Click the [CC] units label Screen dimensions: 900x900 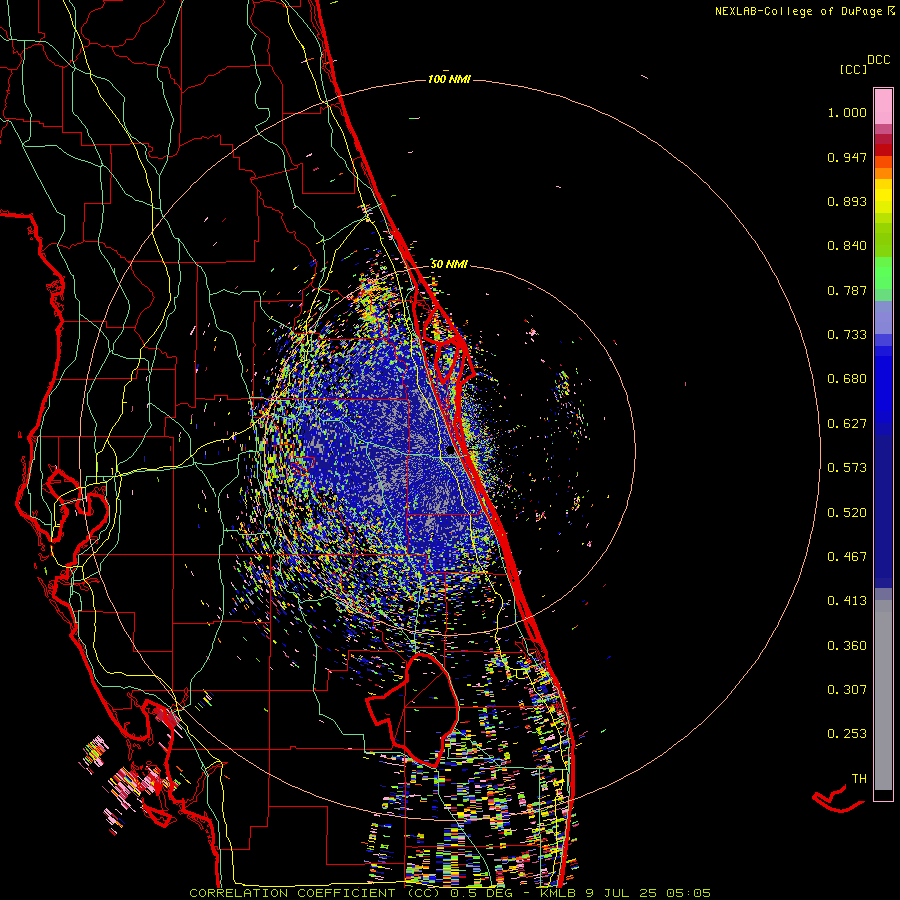click(x=853, y=69)
